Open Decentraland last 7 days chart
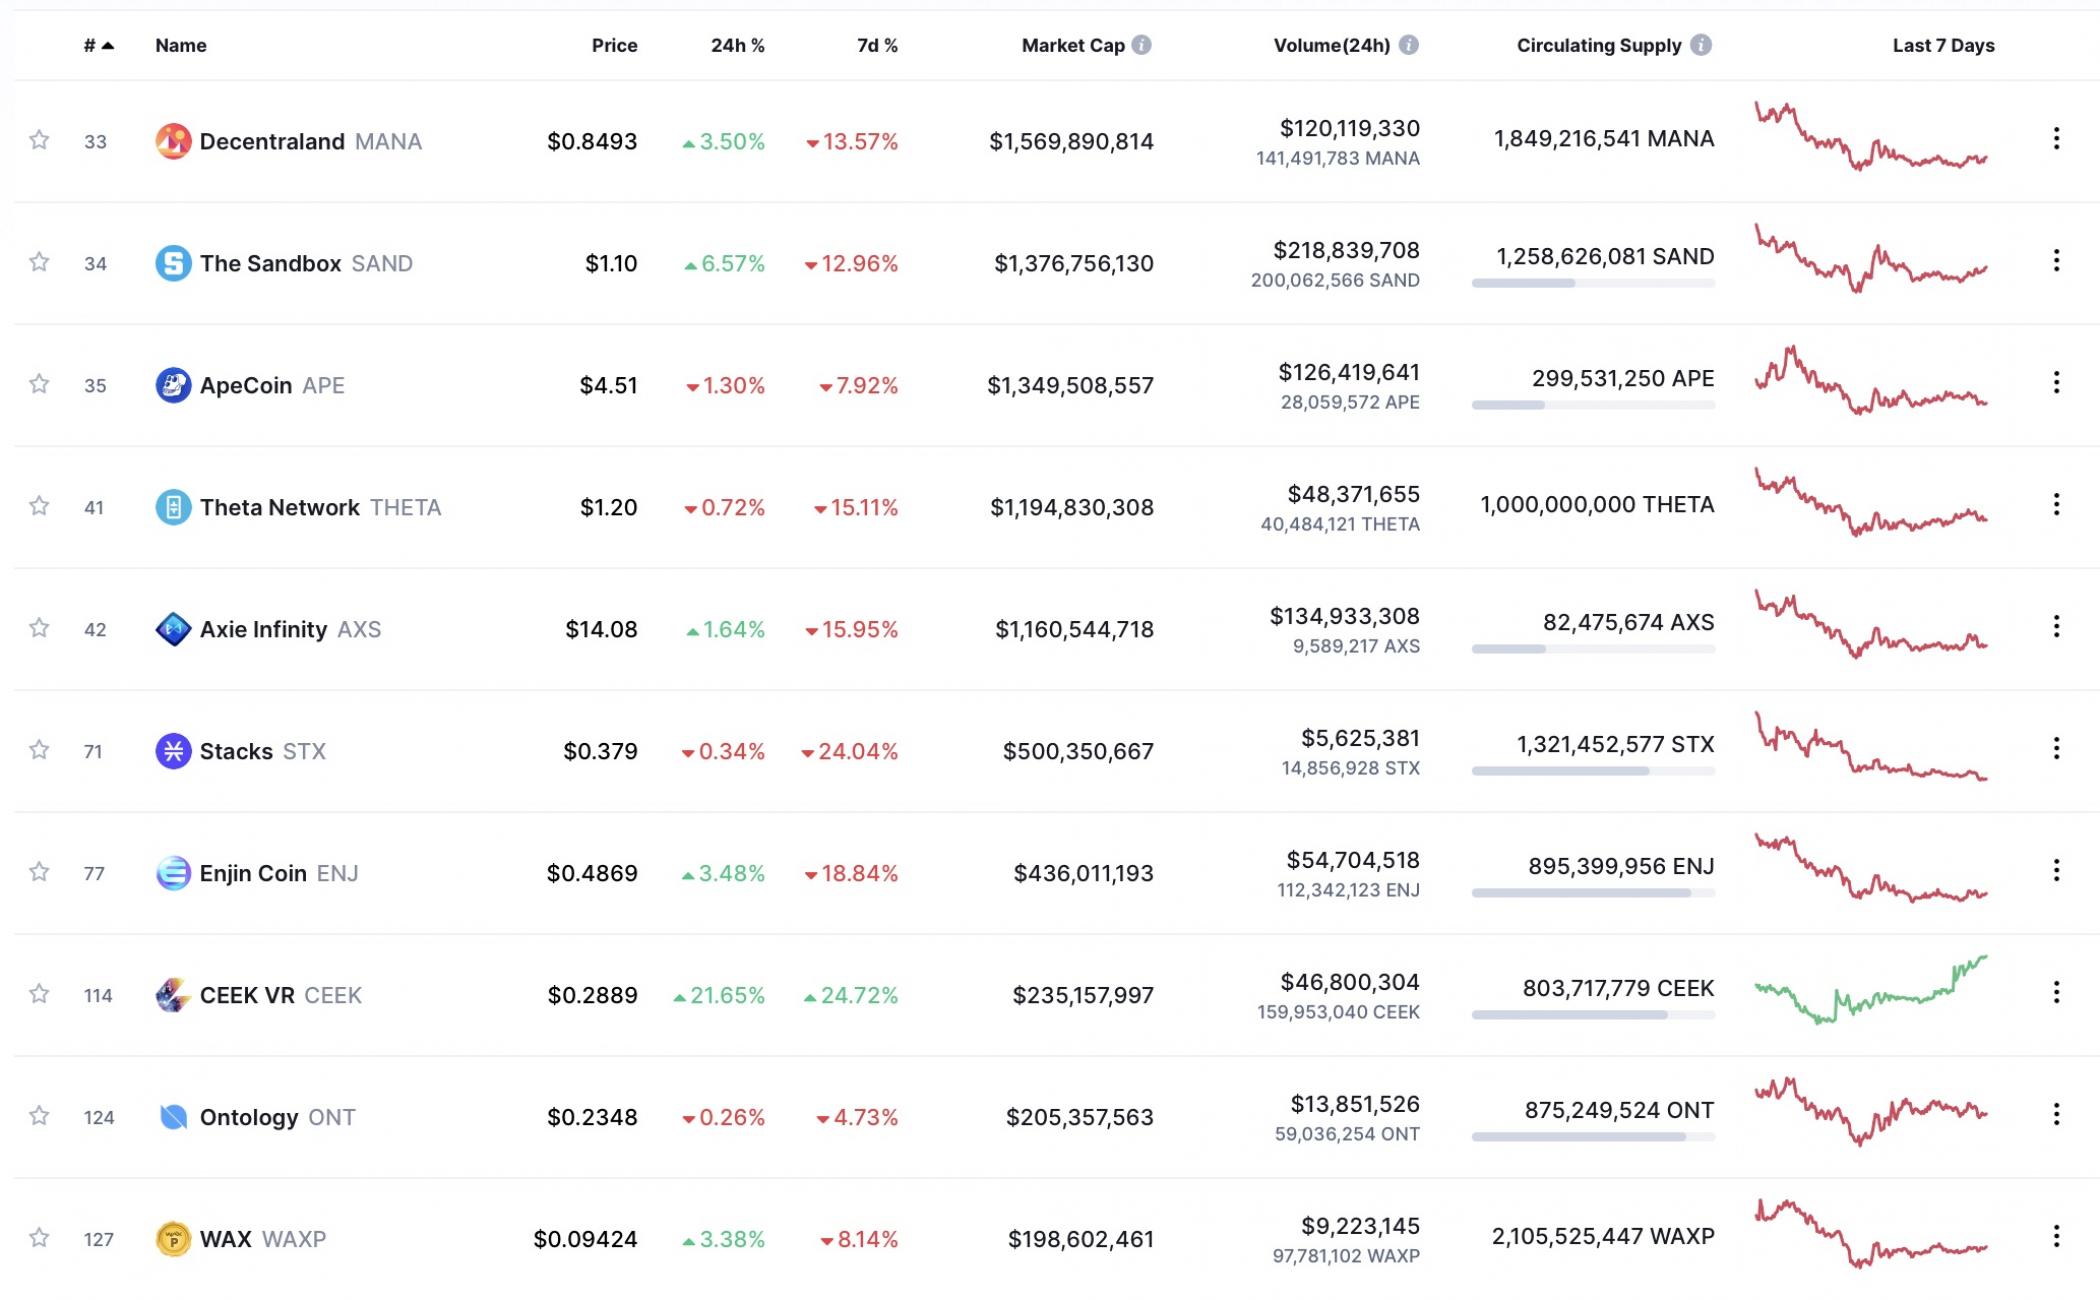The height and width of the screenshot is (1299, 2100). (x=1871, y=136)
